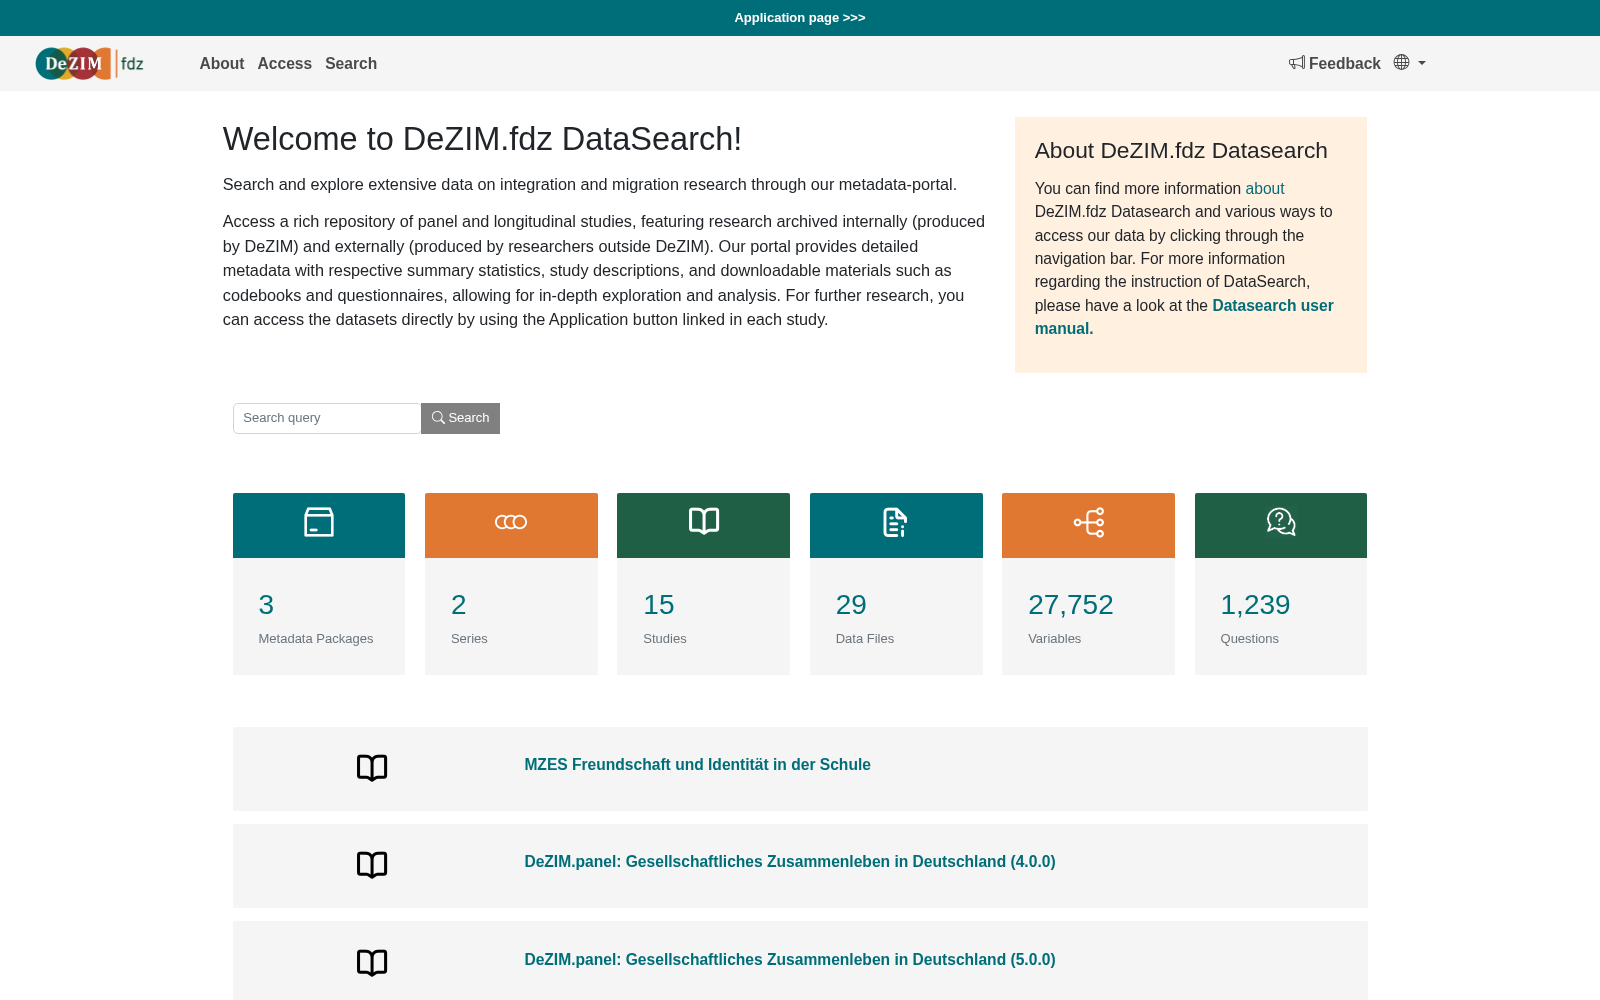Click the Series linked circles icon
Viewport: 1600px width, 1000px height.
click(511, 522)
